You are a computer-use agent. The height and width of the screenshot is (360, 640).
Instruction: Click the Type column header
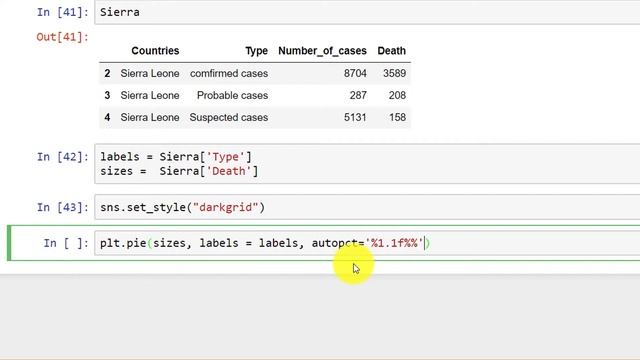tap(256, 51)
